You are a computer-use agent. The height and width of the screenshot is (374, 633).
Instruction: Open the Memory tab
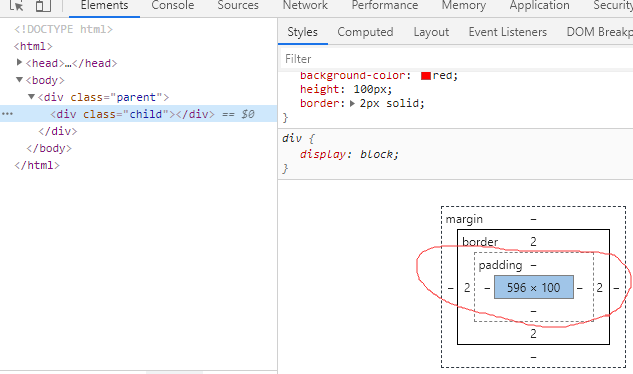(464, 6)
